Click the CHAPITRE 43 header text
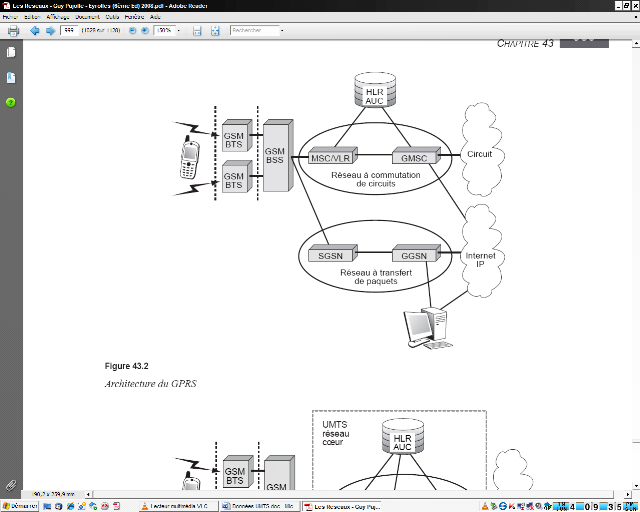This screenshot has height=512, width=640. (x=525, y=43)
